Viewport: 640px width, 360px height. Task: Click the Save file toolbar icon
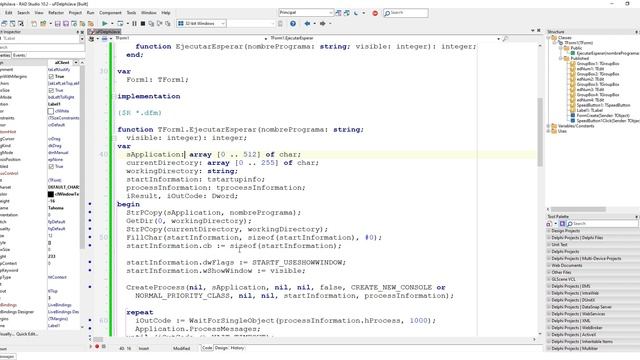pyautogui.click(x=58, y=24)
